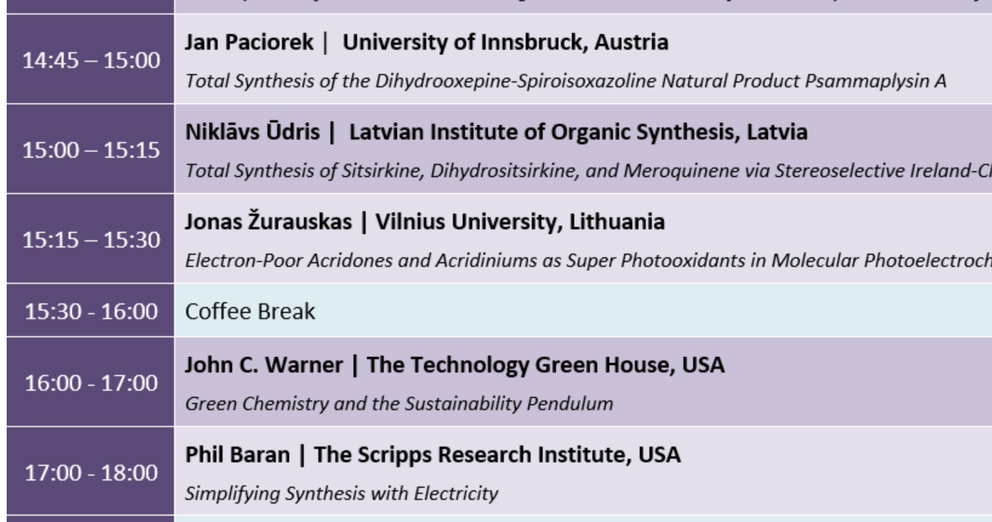The image size is (992, 522).
Task: Select speaker name Phil Baran
Action: click(237, 455)
